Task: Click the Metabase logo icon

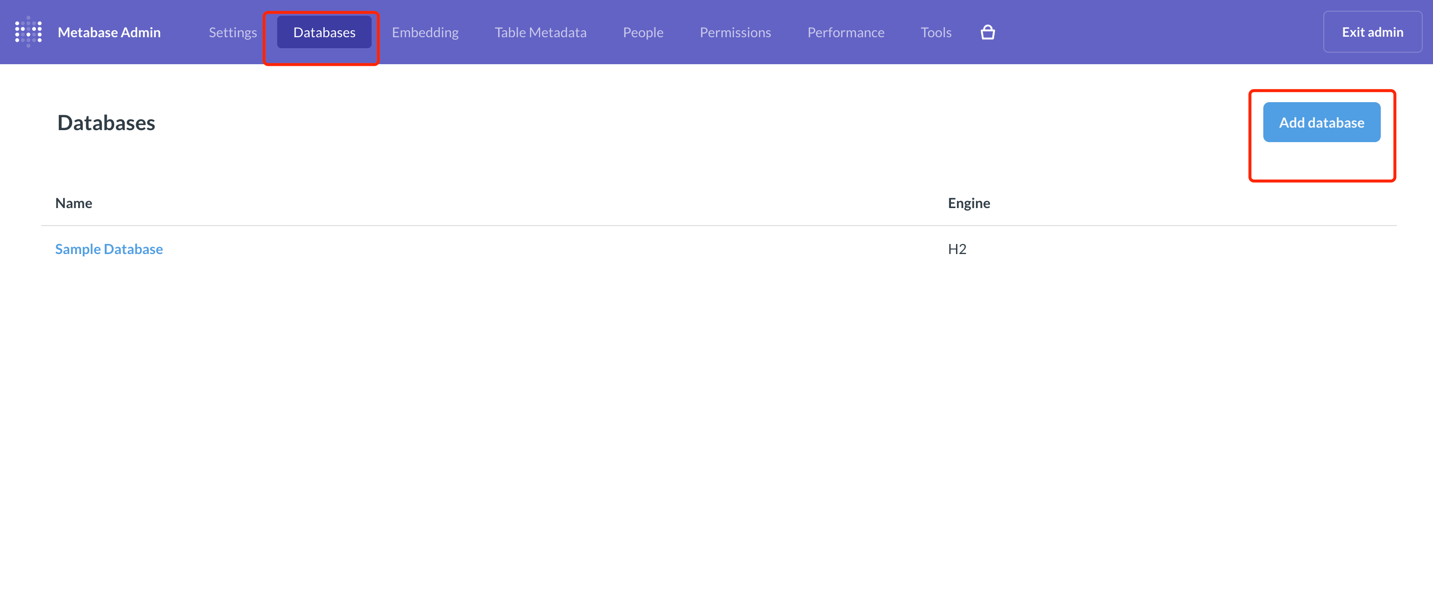Action: 27,31
